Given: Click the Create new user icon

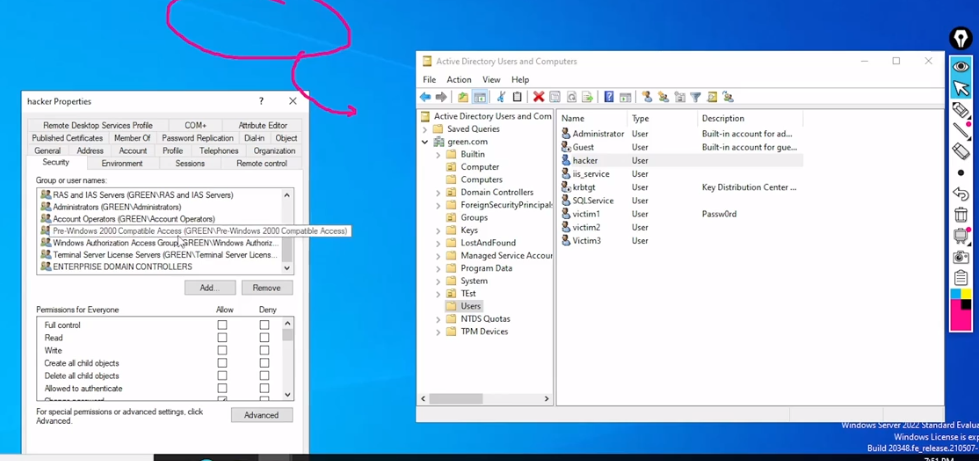Looking at the screenshot, I should tap(647, 97).
